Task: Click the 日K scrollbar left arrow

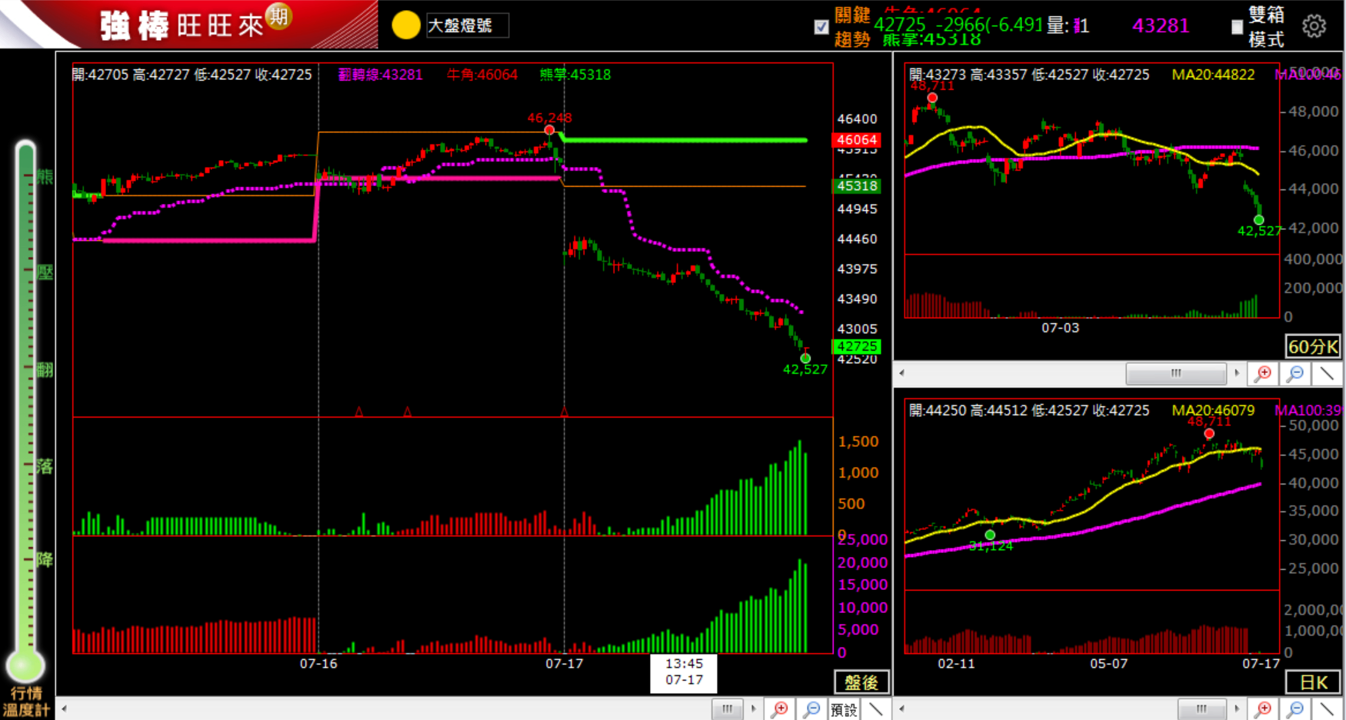Action: pyautogui.click(x=902, y=709)
